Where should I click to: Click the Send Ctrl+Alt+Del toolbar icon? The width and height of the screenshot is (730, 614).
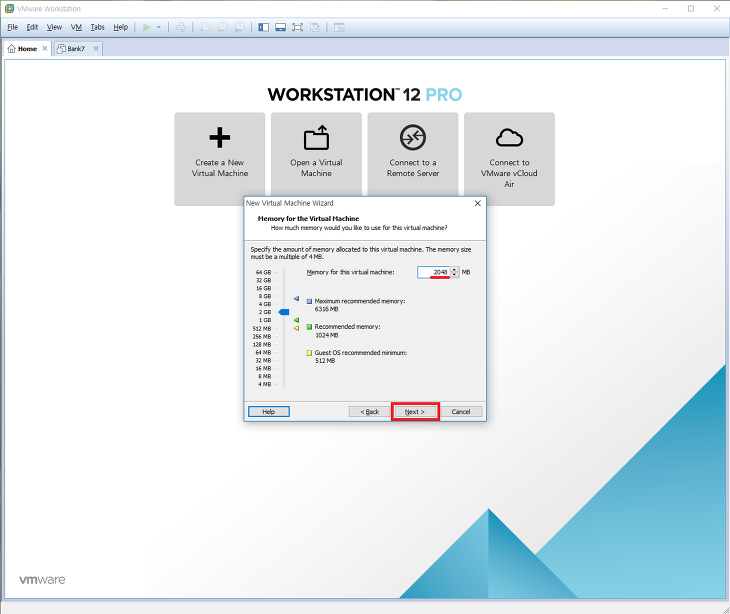[181, 27]
